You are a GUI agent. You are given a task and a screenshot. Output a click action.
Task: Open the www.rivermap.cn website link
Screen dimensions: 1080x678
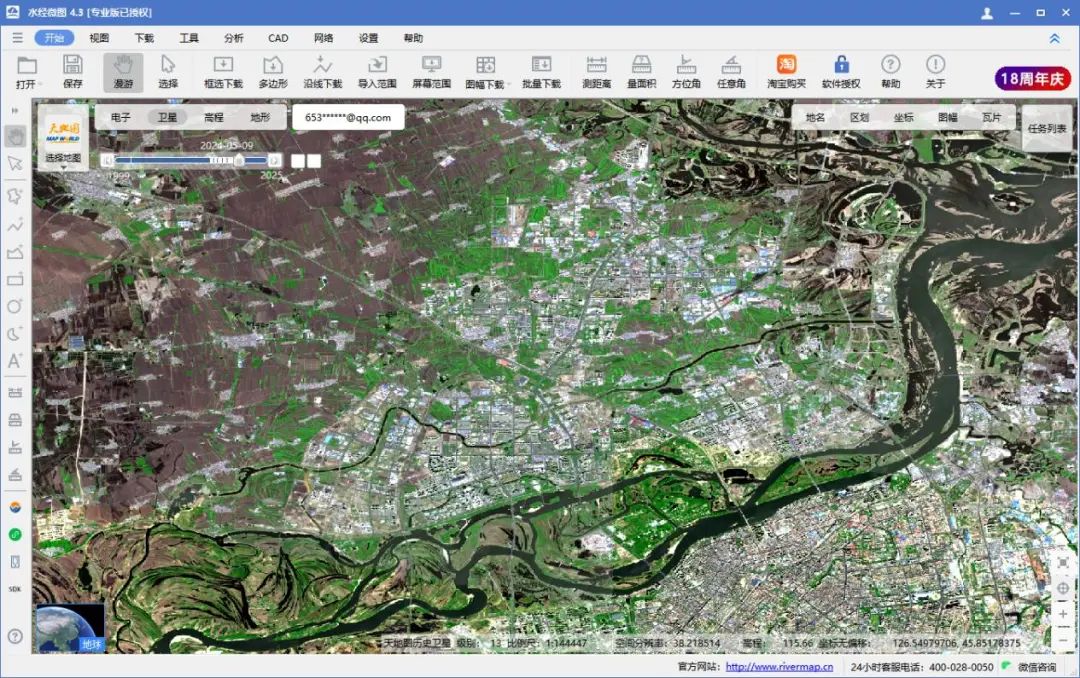(779, 667)
